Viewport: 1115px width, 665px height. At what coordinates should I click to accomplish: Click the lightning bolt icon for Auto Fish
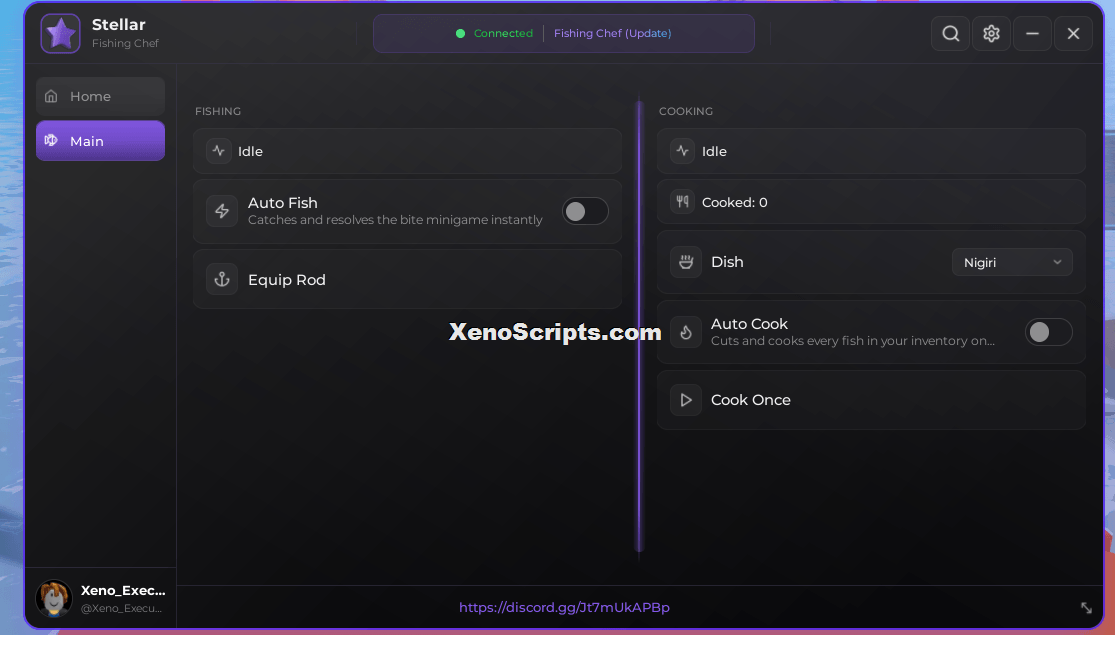tap(222, 211)
